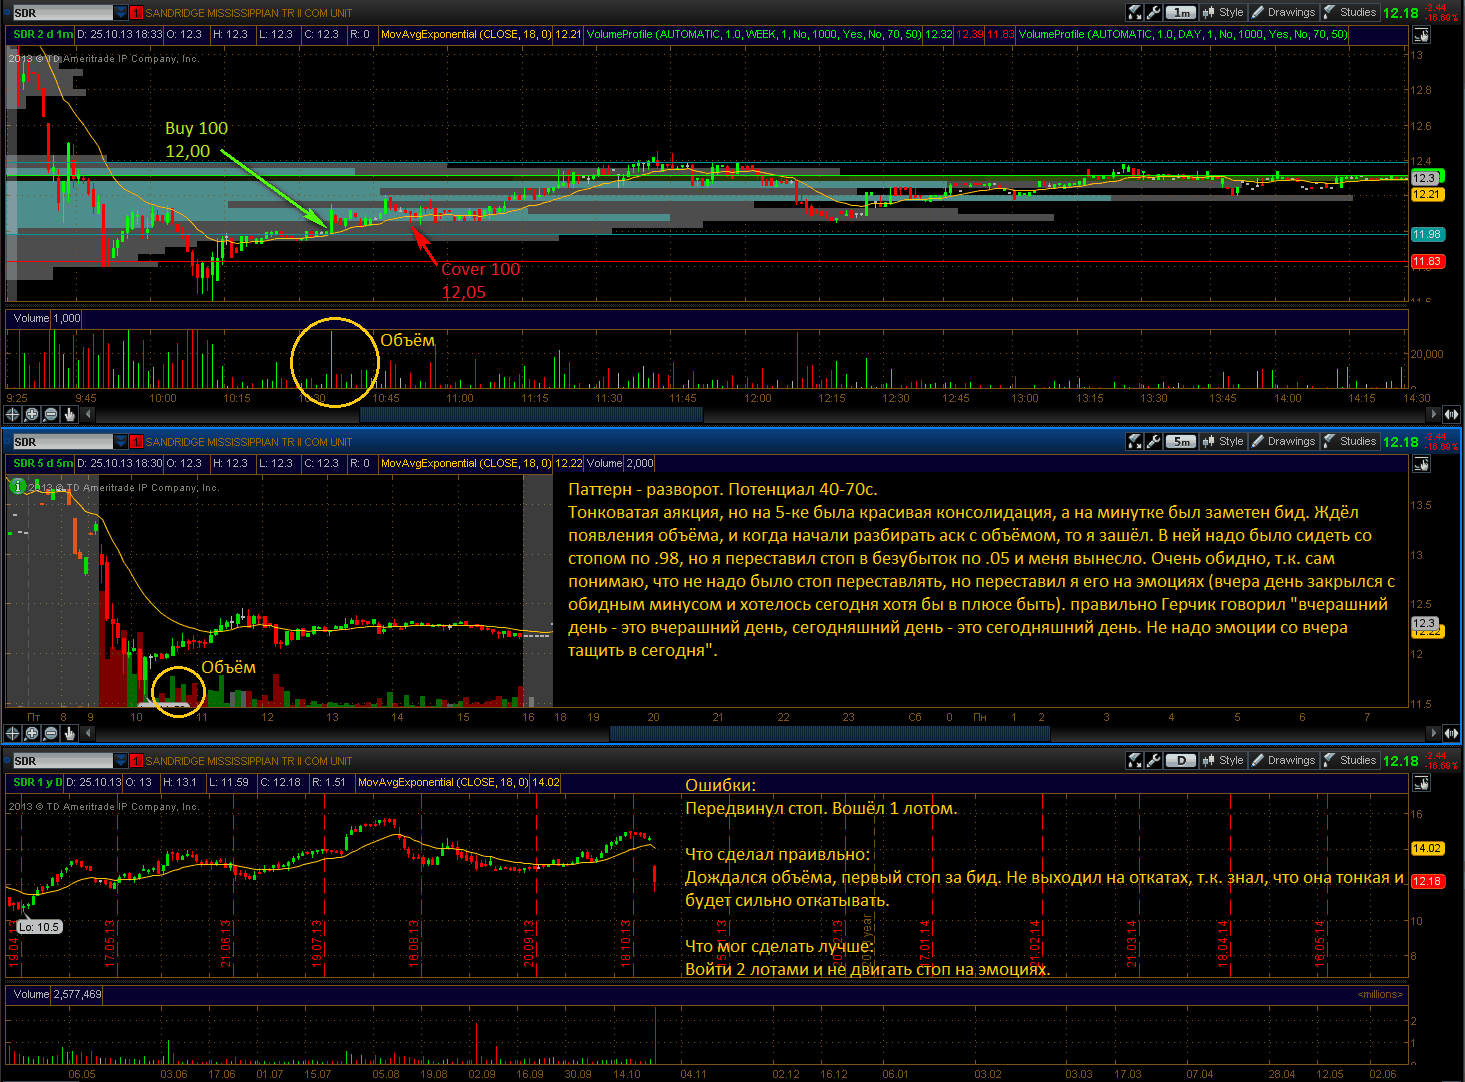
Task: Click the red link number 1 box in the 5m chart
Action: (x=136, y=441)
